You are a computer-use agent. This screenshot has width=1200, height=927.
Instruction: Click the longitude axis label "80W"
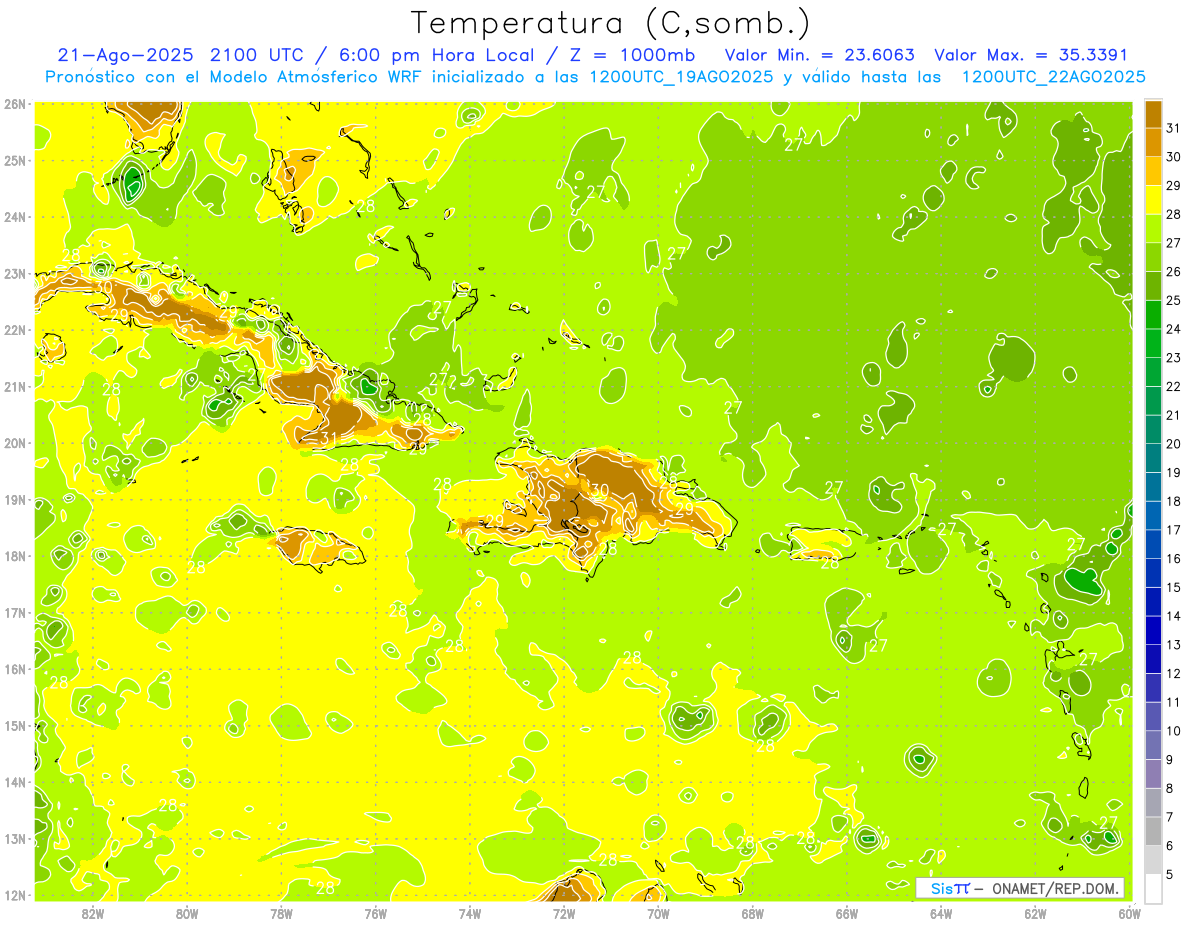coord(187,913)
